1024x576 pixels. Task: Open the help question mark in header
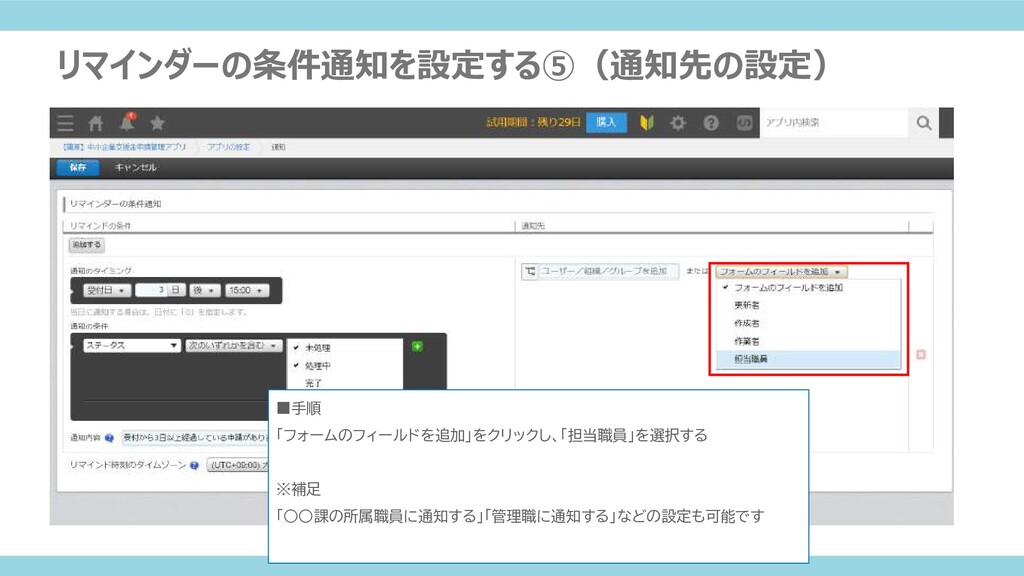711,123
